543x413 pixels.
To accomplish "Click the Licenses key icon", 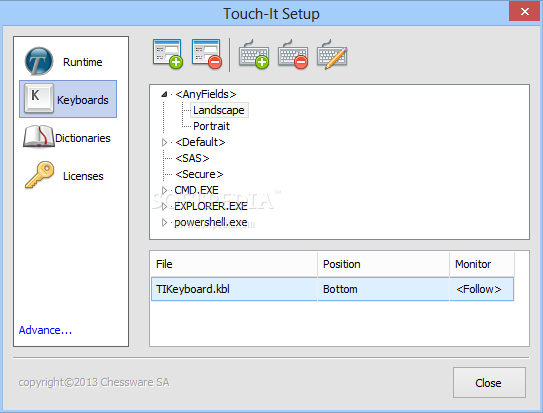I will (39, 175).
